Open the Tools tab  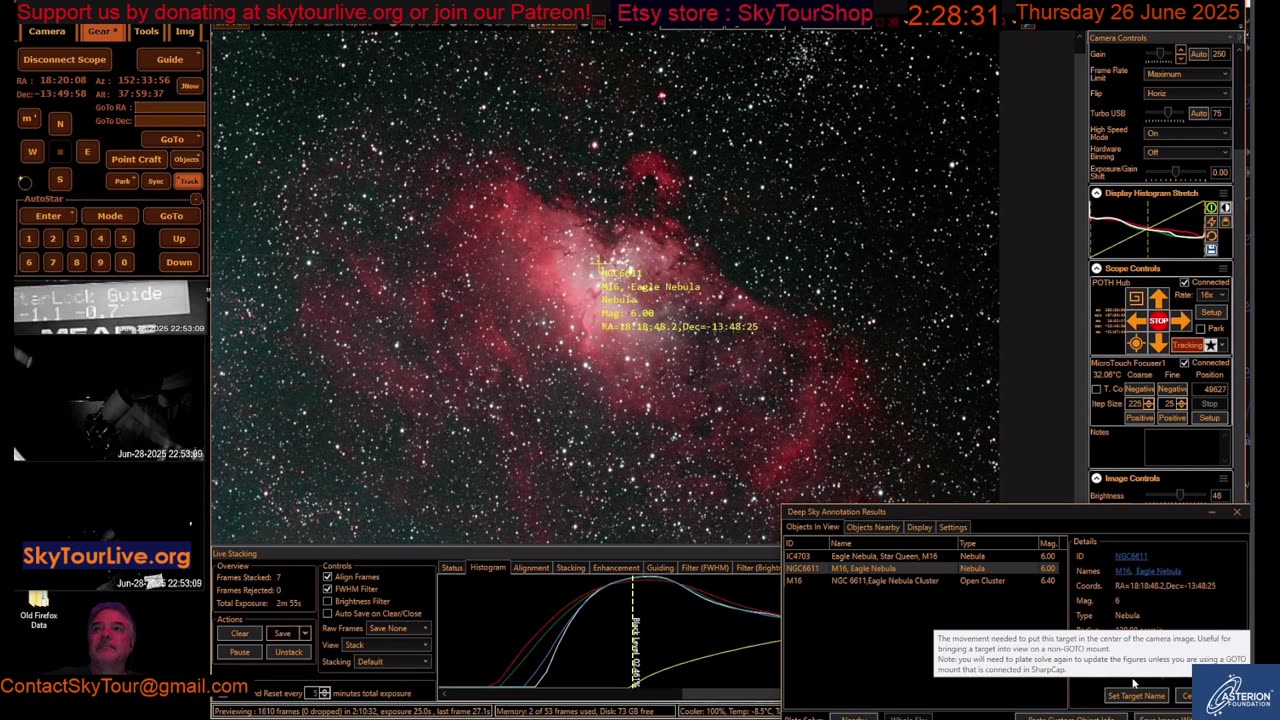coord(146,31)
